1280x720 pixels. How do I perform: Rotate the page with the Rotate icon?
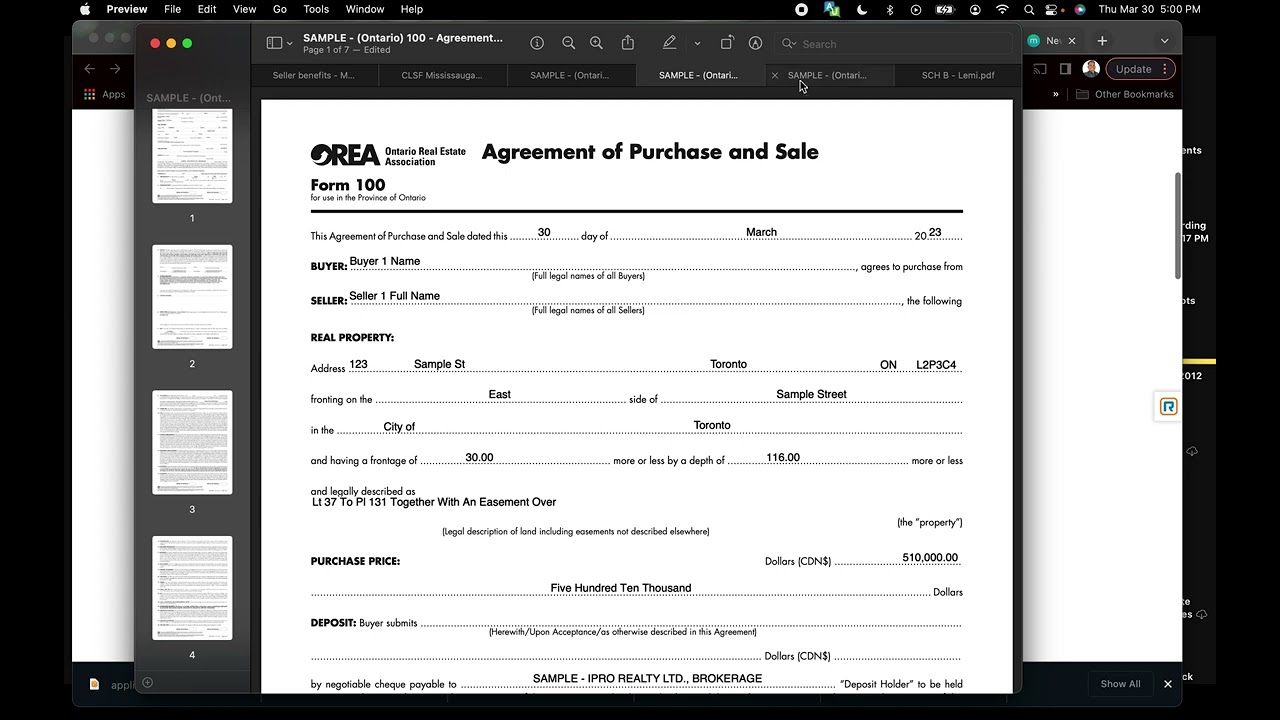[x=727, y=43]
